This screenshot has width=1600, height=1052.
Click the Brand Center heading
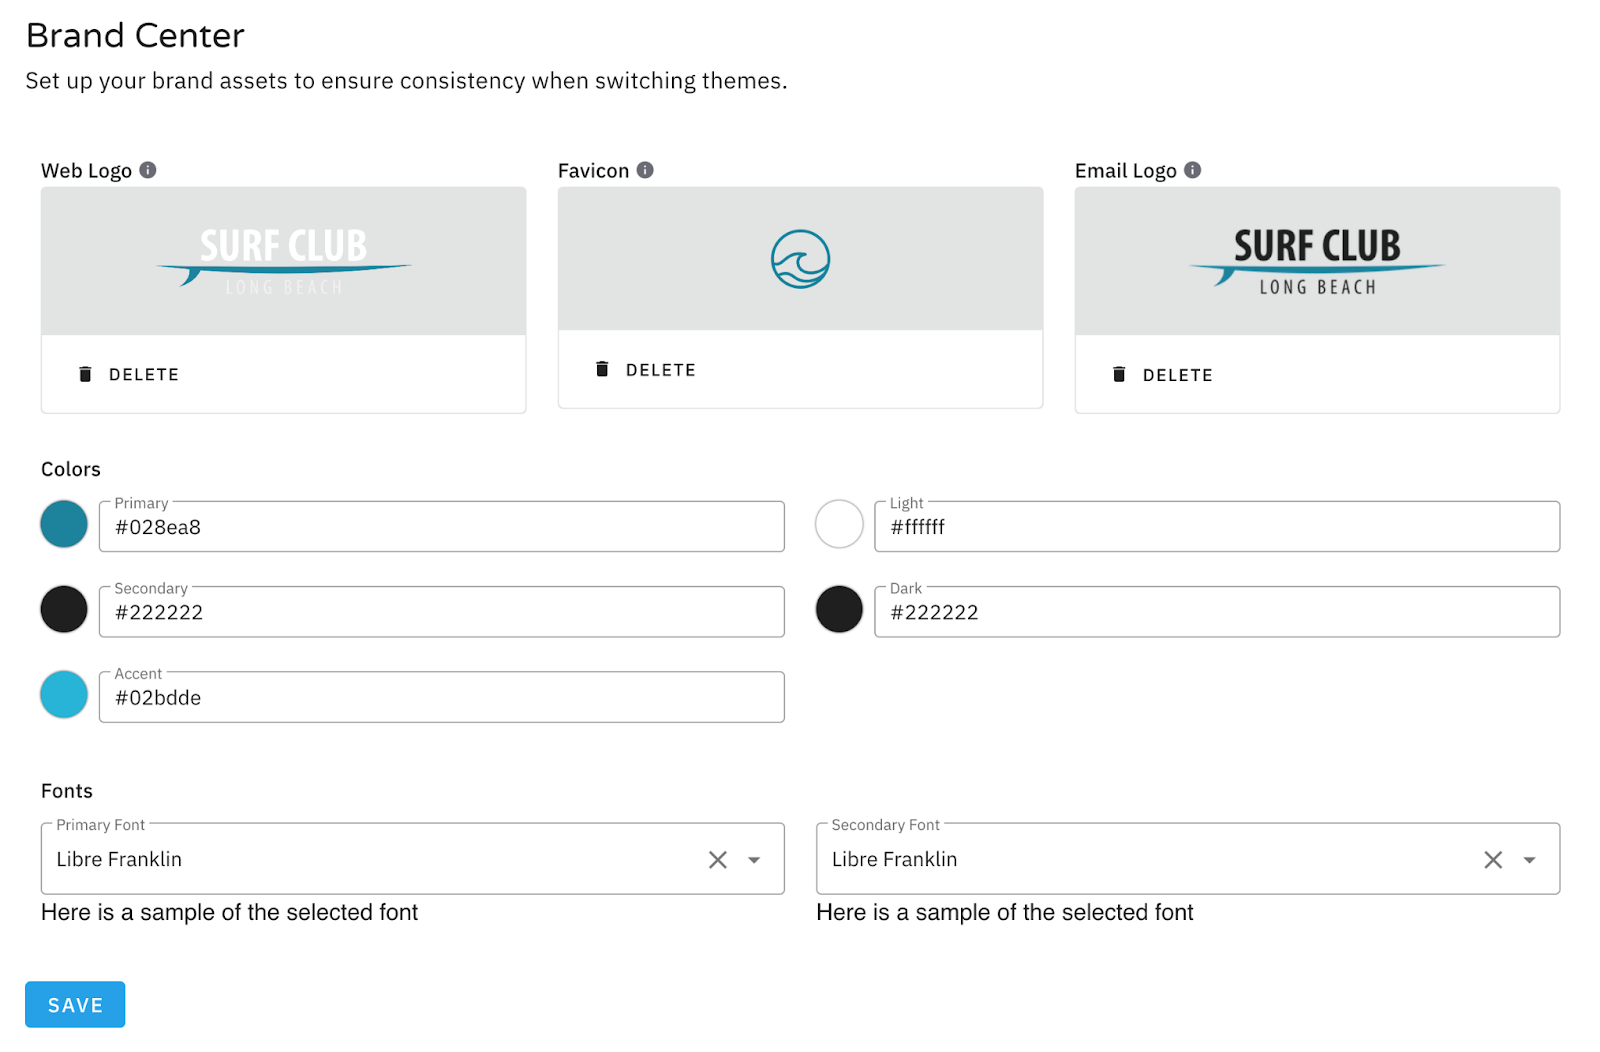tap(135, 36)
